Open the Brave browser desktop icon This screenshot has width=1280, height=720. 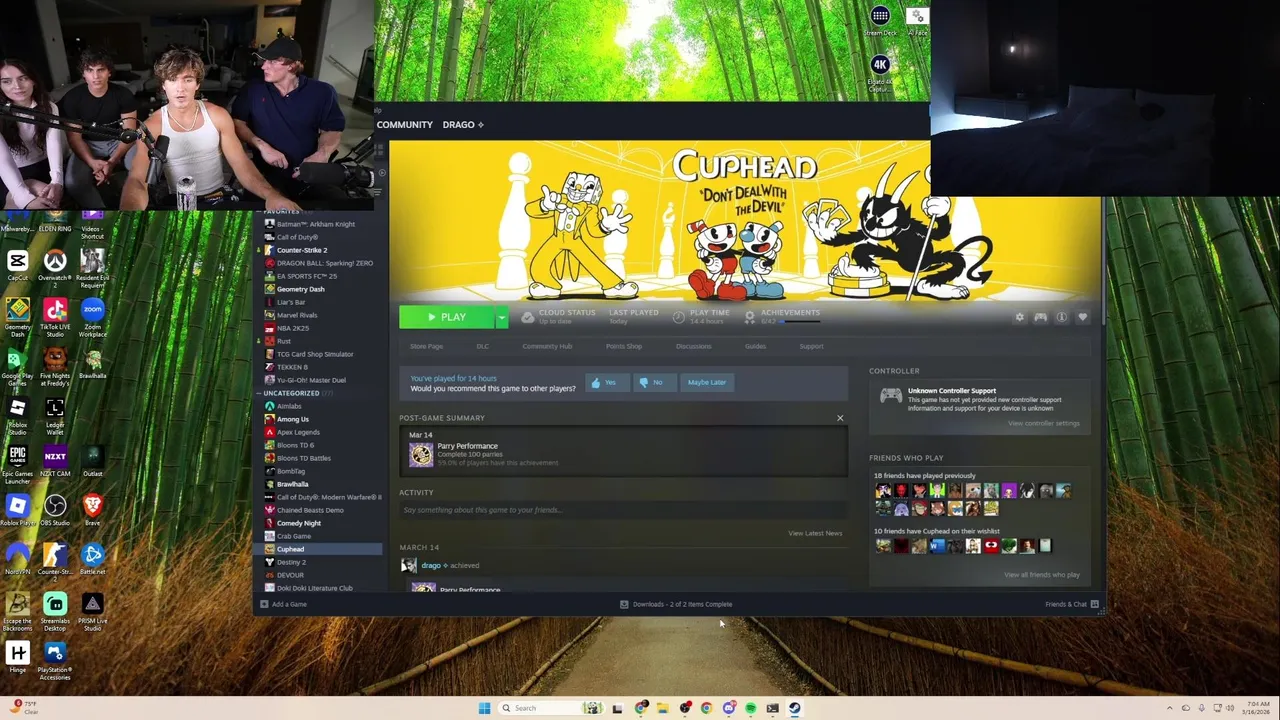pos(92,510)
